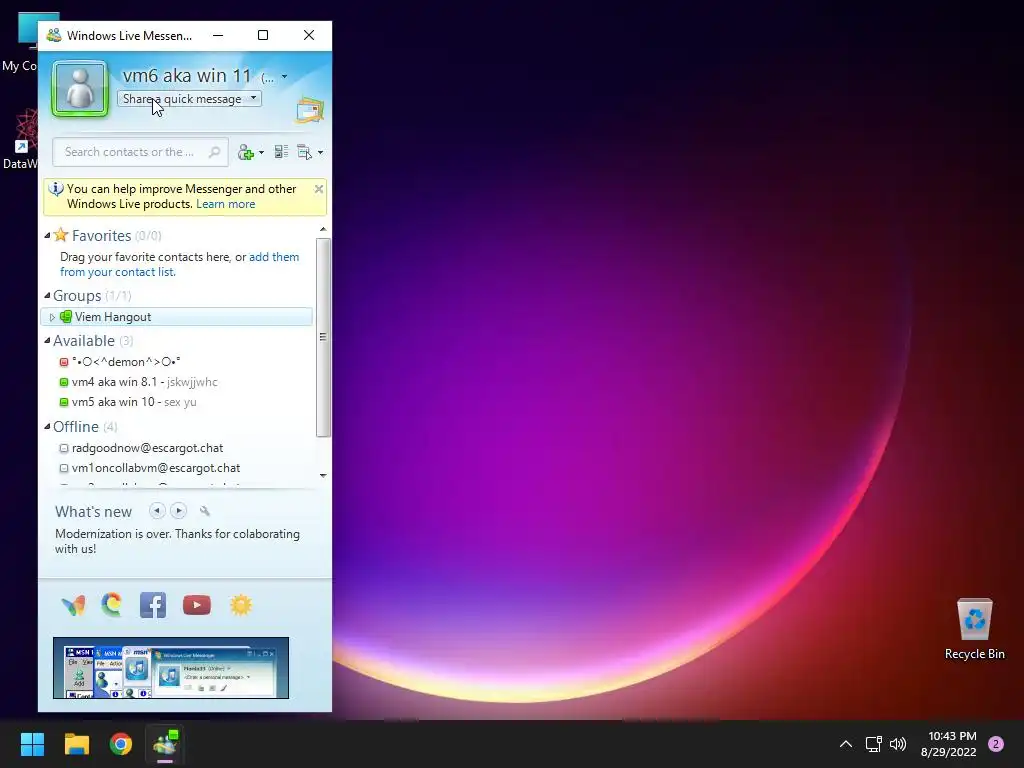Follow the add them from your contact list link
Image resolution: width=1024 pixels, height=768 pixels.
(x=180, y=264)
